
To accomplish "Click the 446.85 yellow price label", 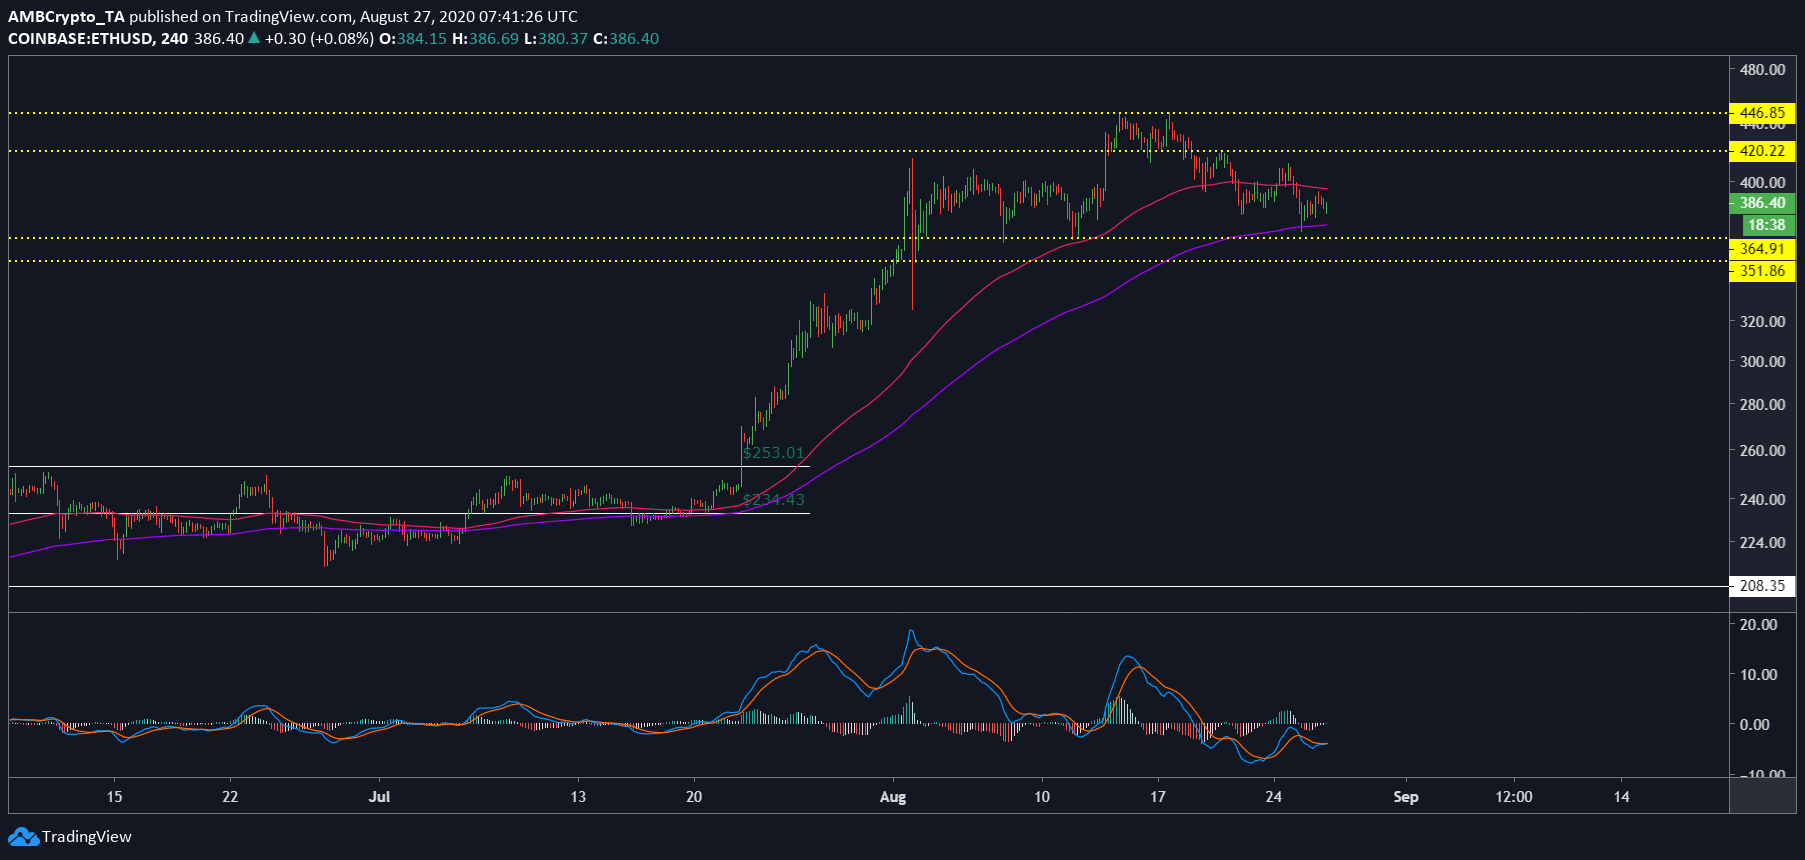I will [x=1762, y=113].
